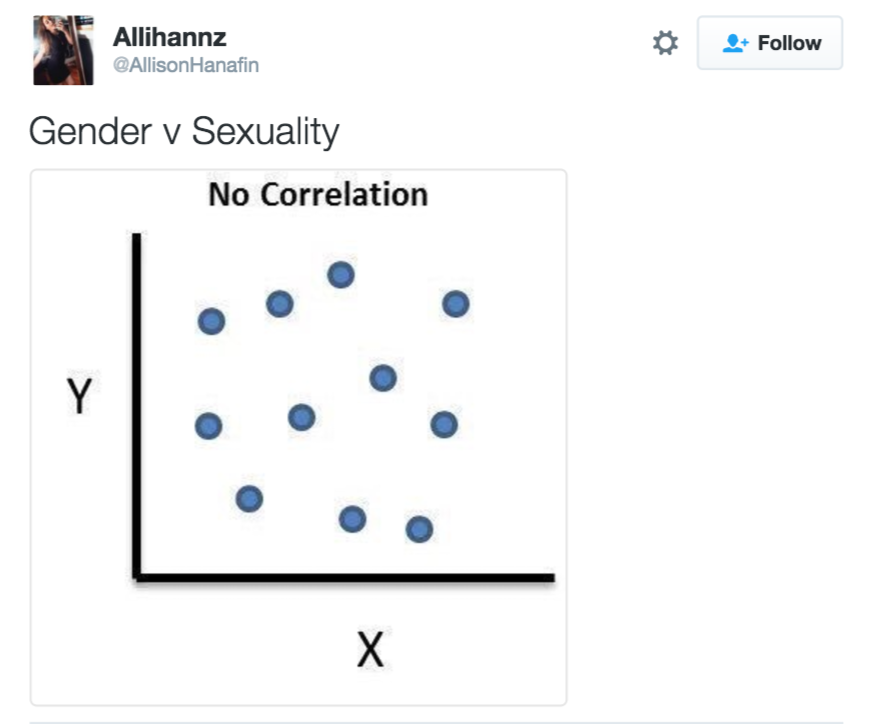Click the bottom-left-most low blue dot
This screenshot has width=894, height=724.
249,499
